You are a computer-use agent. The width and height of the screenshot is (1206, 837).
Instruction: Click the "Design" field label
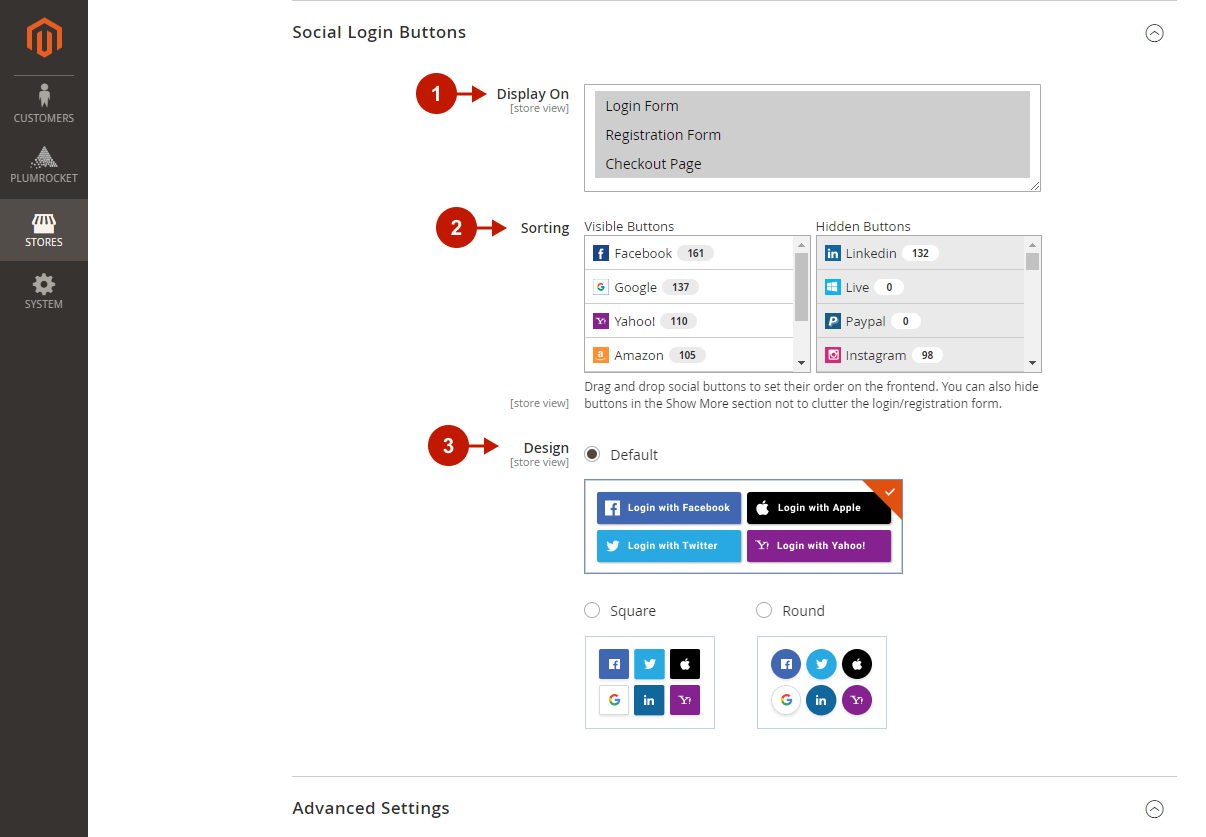[x=546, y=448]
